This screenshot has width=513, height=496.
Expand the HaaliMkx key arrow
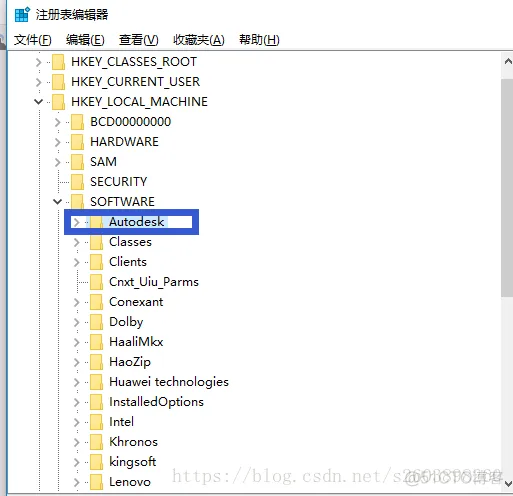click(x=76, y=342)
